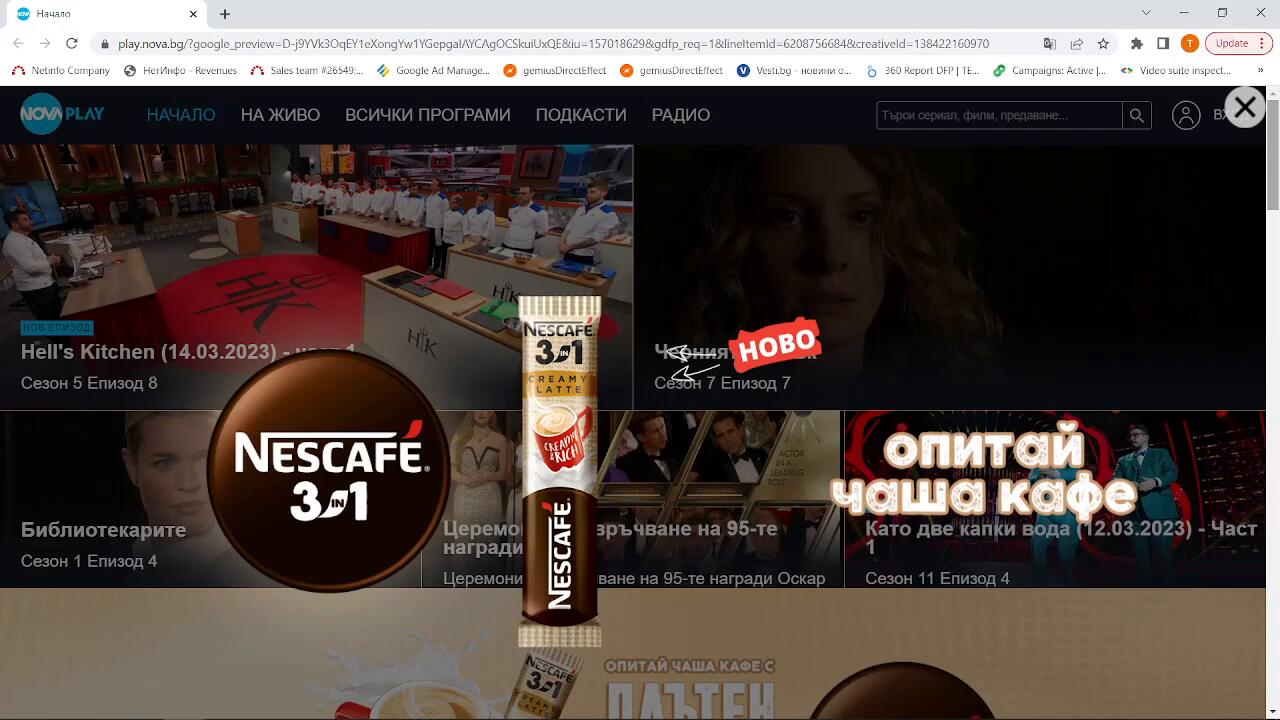Close the Nescafé ad overlay
The image size is (1280, 720).
click(1244, 107)
